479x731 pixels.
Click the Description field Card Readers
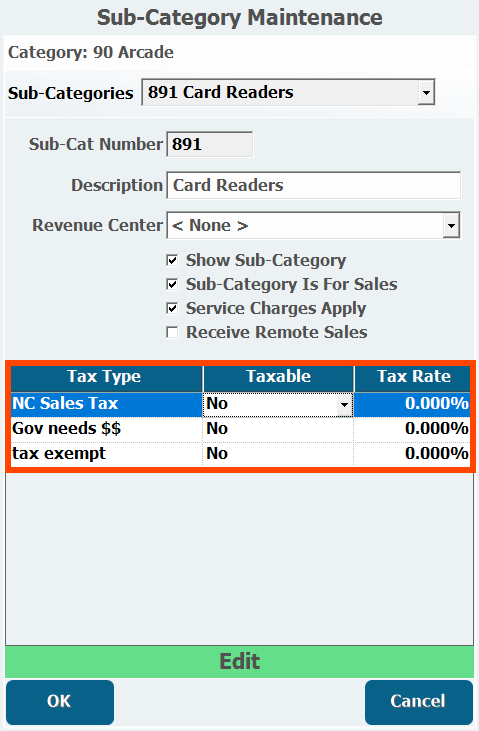pyautogui.click(x=313, y=185)
